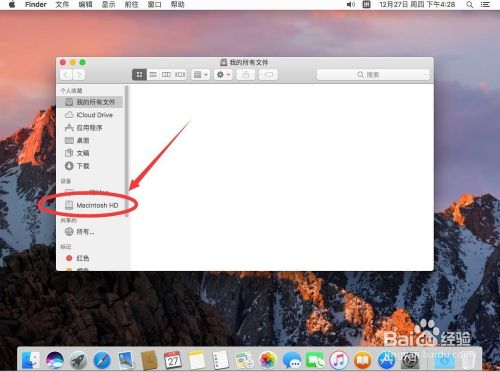Click the input method icon in the menu bar

pyautogui.click(x=366, y=5)
